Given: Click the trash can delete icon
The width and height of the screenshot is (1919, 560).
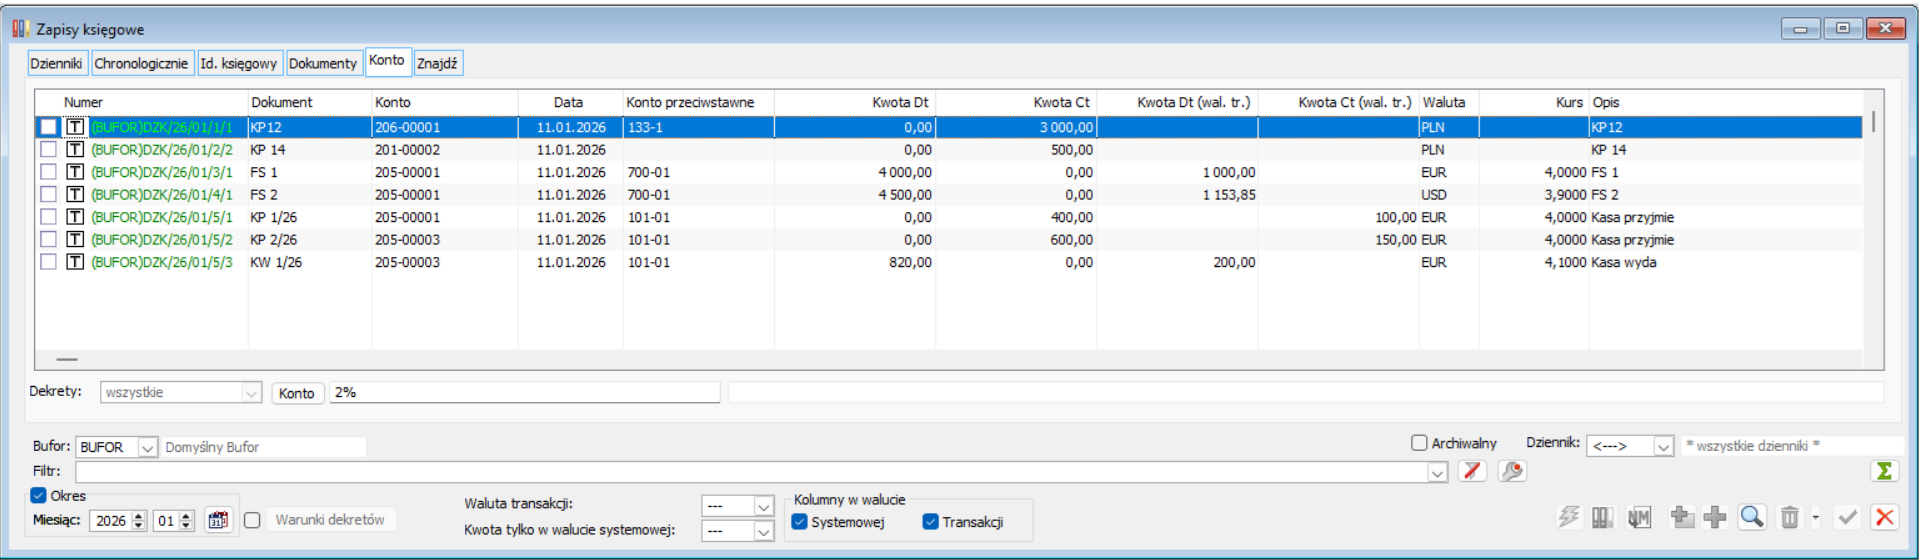Looking at the screenshot, I should [1789, 517].
